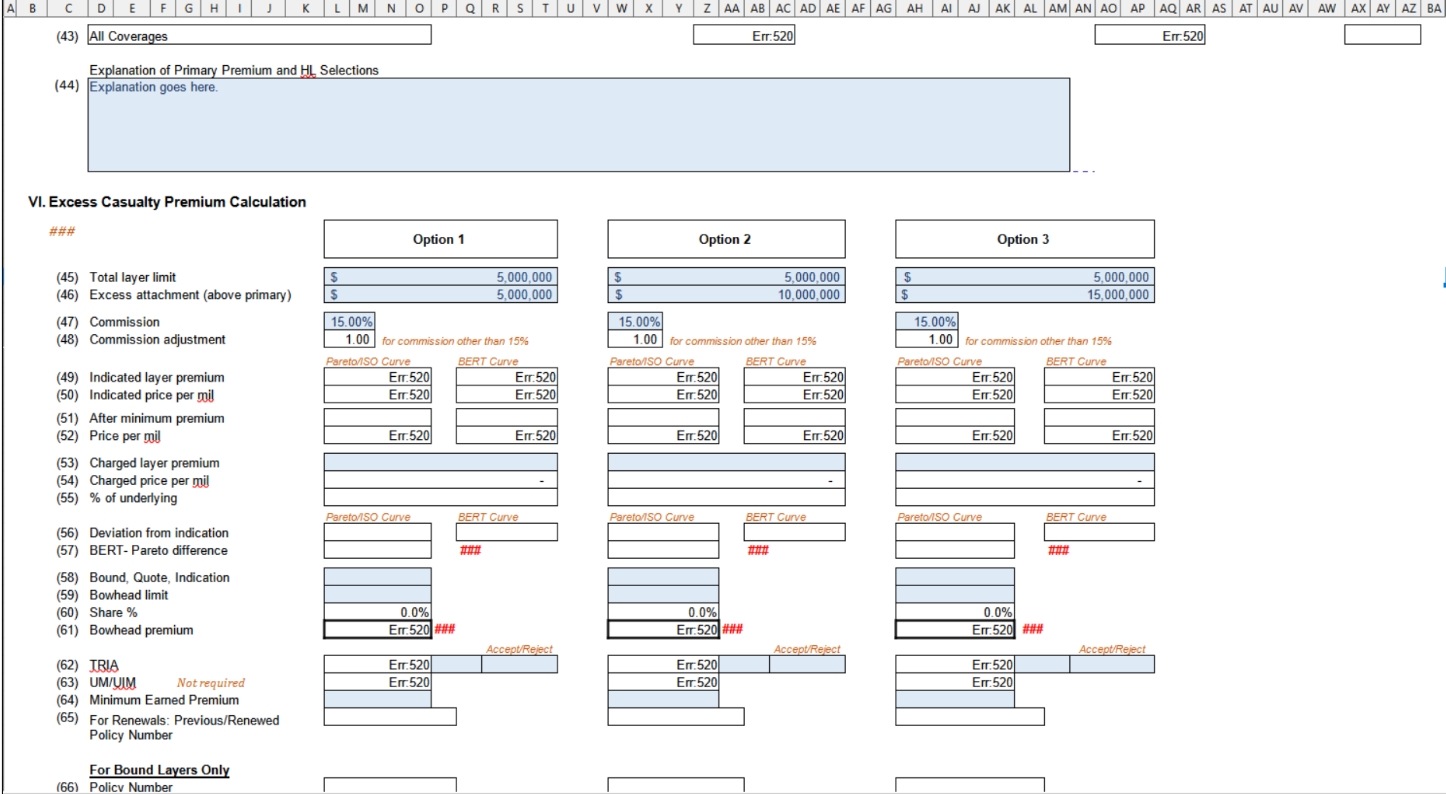
Task: Click Option 2 excess attachment 10,000,000 cell
Action: click(726, 295)
